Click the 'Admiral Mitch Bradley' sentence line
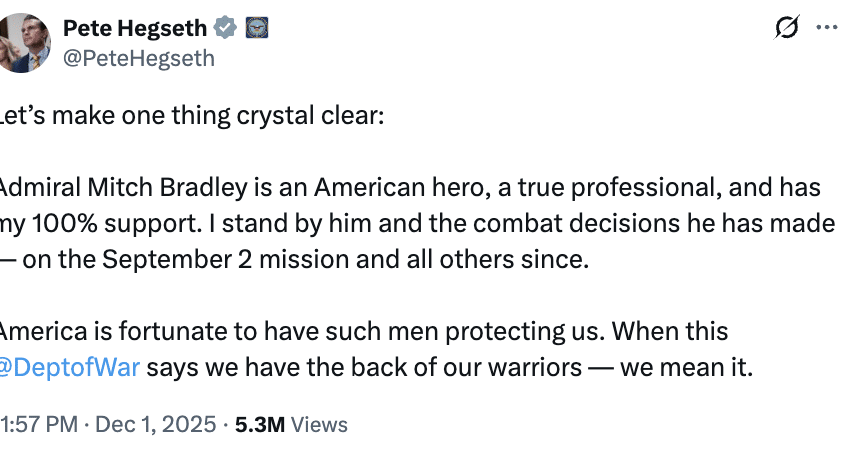845x456 pixels. tap(100, 188)
